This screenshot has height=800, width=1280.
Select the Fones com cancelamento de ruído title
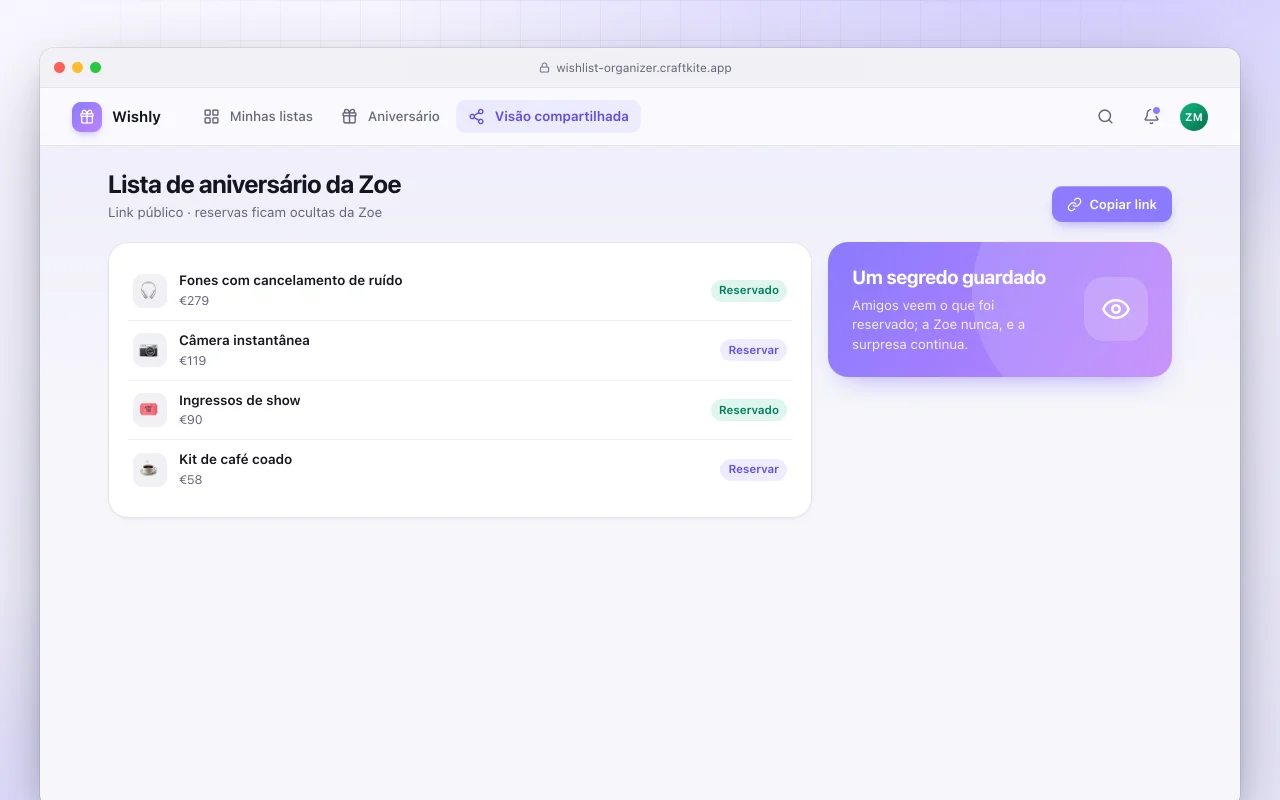pyautogui.click(x=291, y=280)
